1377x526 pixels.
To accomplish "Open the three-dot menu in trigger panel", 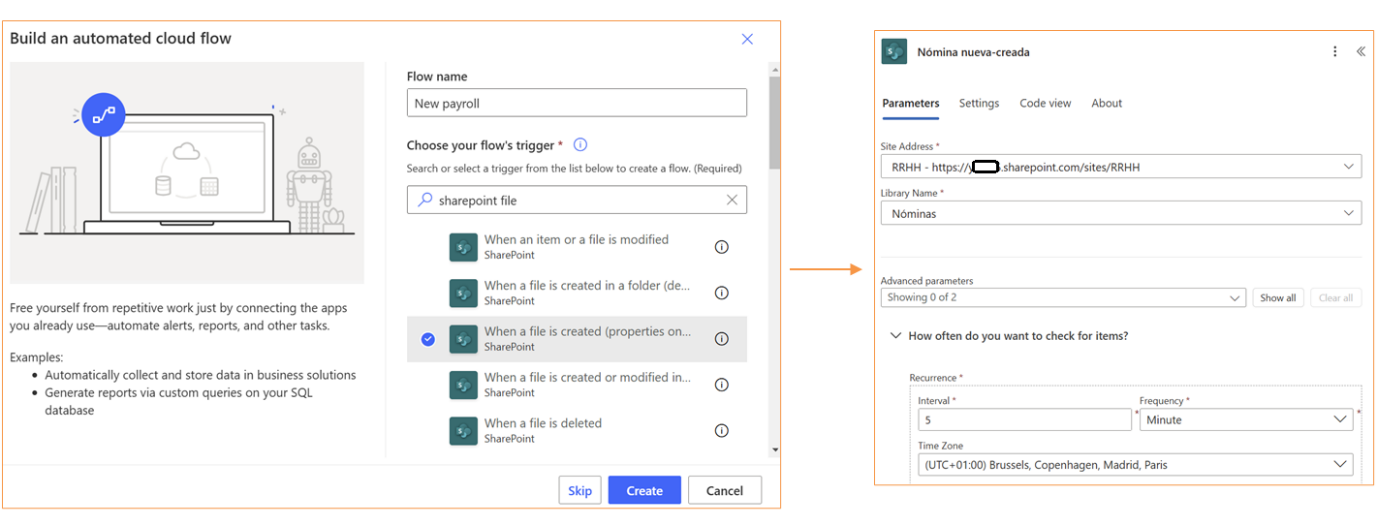I will 1334,52.
